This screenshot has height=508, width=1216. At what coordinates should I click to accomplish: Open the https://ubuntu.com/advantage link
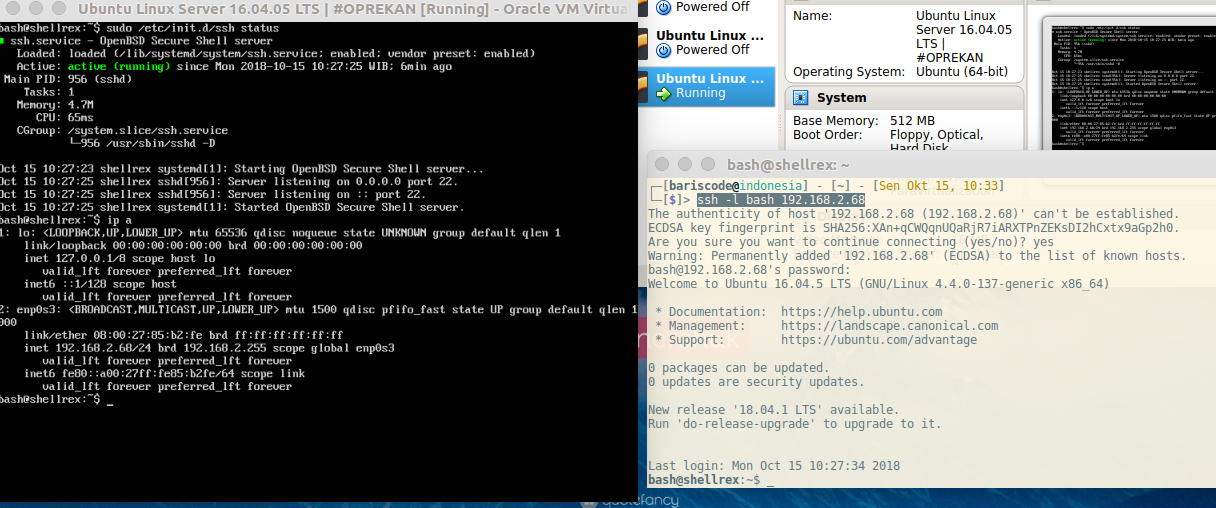879,340
